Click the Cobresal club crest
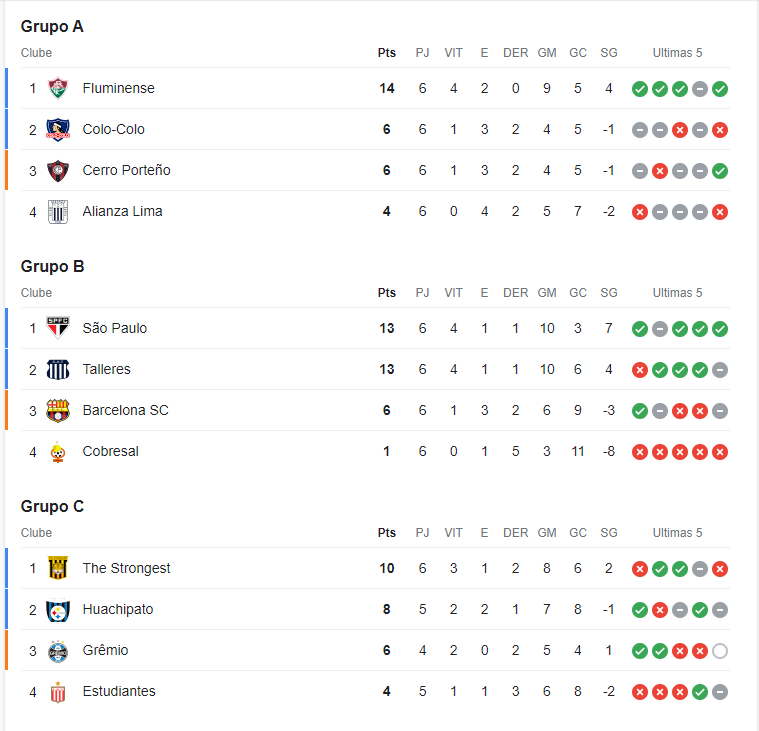 tap(58, 452)
